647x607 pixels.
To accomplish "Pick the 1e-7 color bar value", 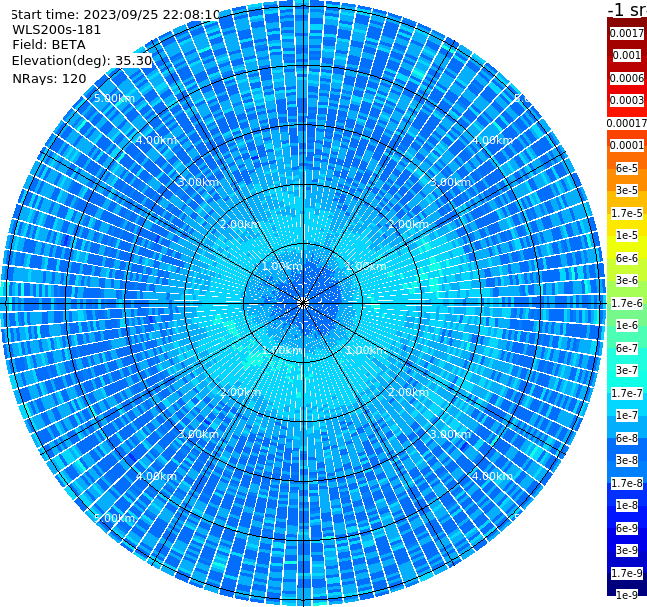I will pos(627,415).
